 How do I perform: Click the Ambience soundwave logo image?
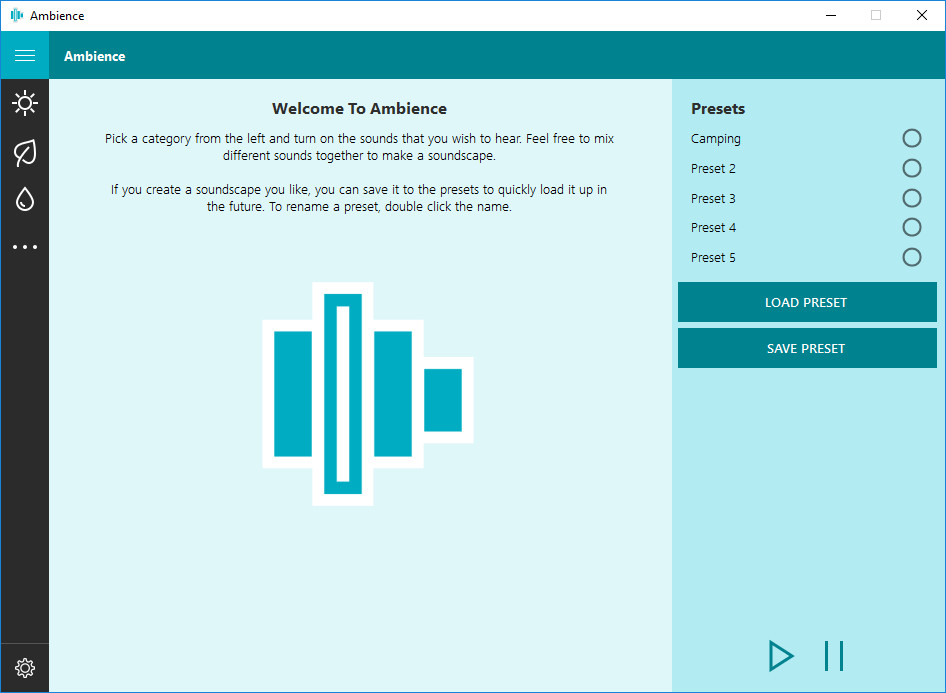click(367, 394)
